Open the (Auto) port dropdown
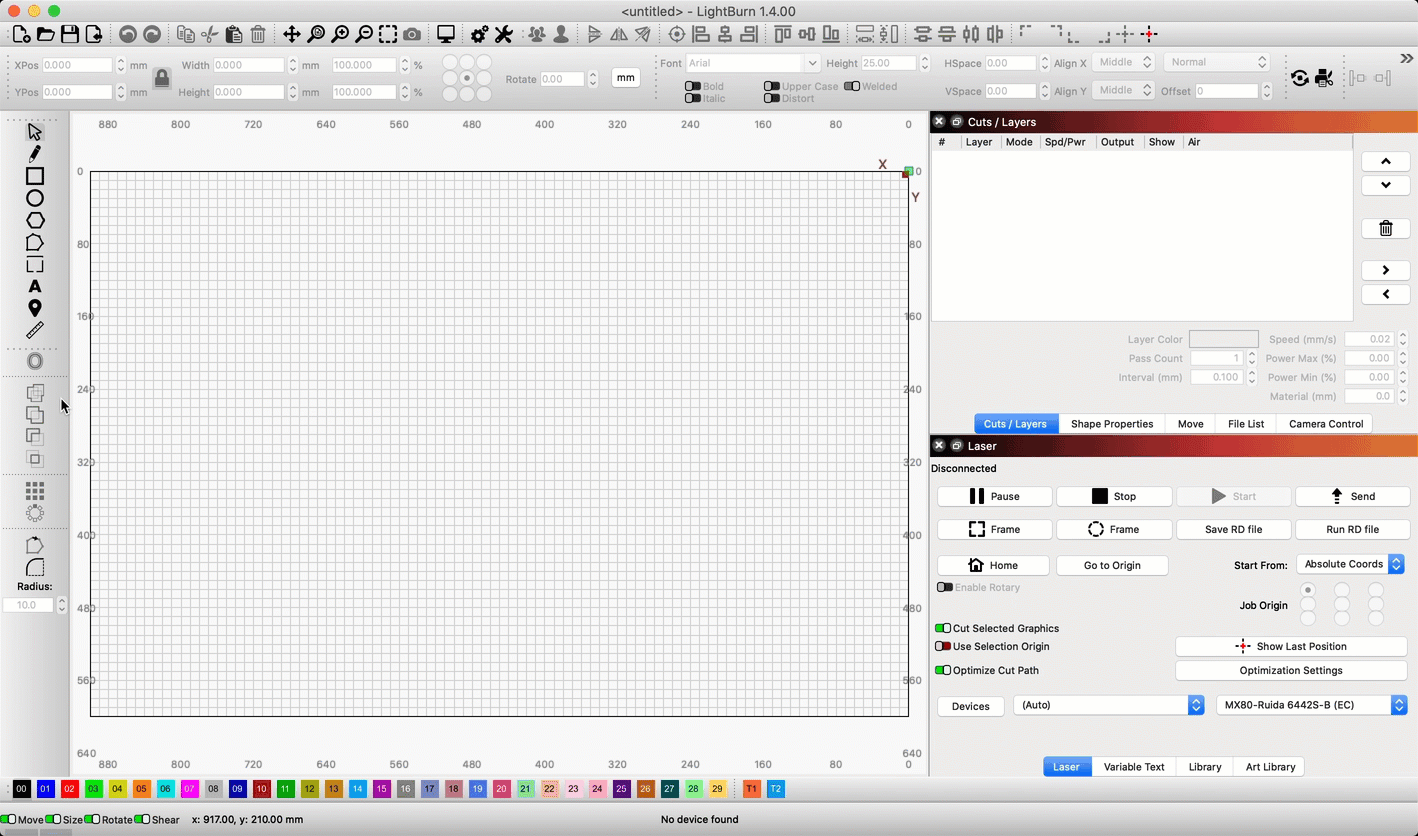1418x836 pixels. click(x=1109, y=705)
